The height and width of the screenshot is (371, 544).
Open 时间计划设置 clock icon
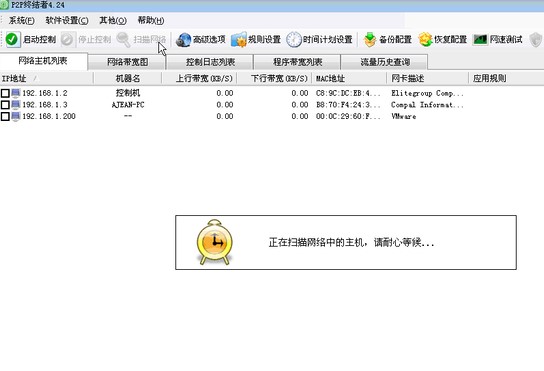[294, 40]
